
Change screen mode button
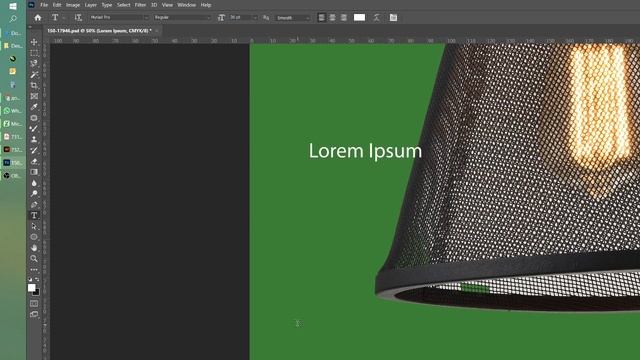34,314
